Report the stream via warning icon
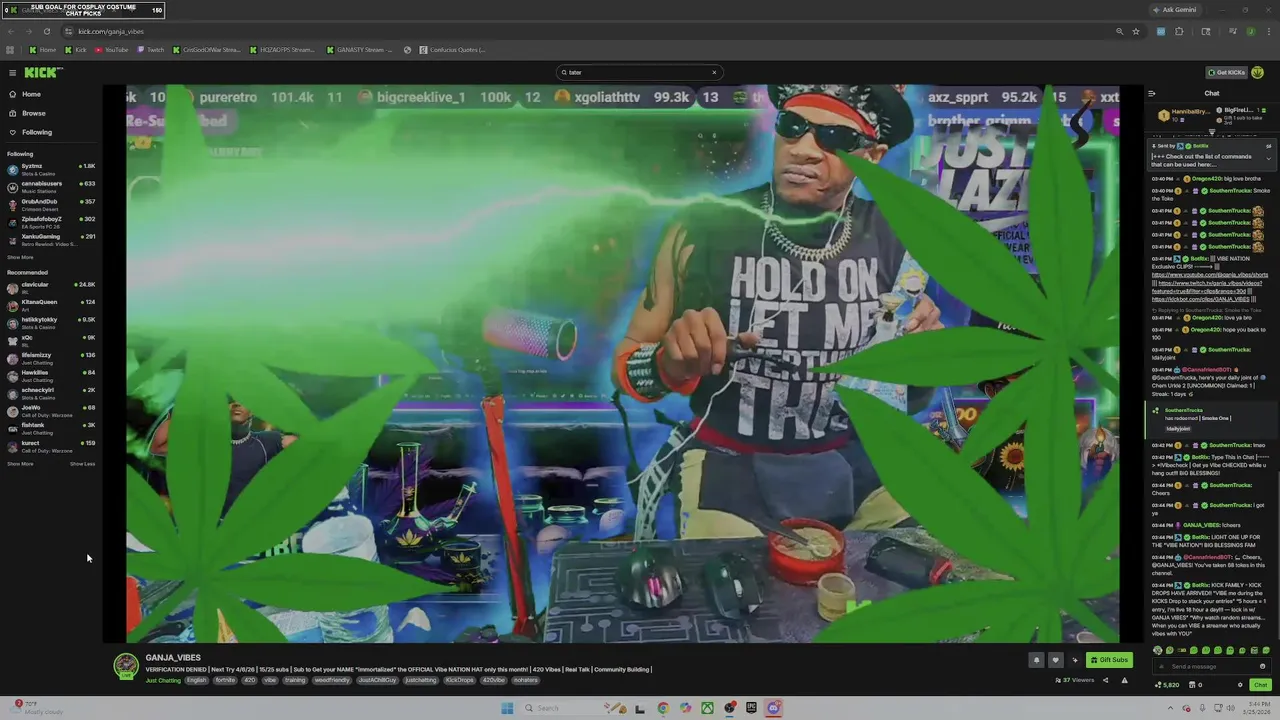The height and width of the screenshot is (720, 1280). point(1124,680)
